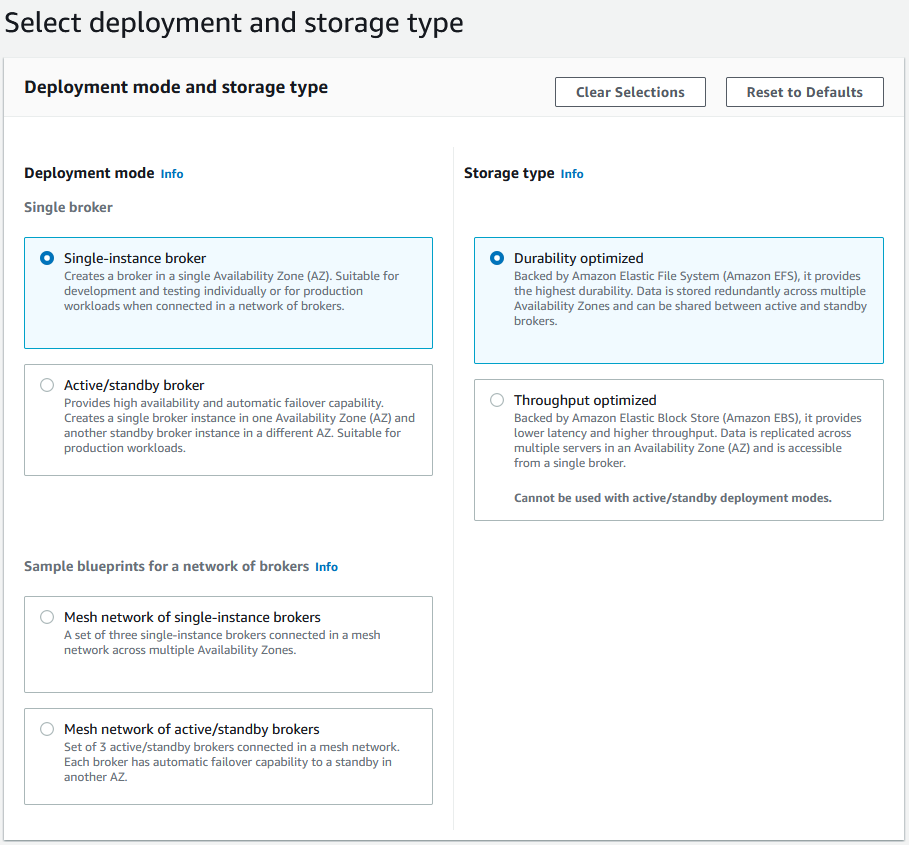
Task: Click the 'Durability optimized' option title
Action: (579, 258)
